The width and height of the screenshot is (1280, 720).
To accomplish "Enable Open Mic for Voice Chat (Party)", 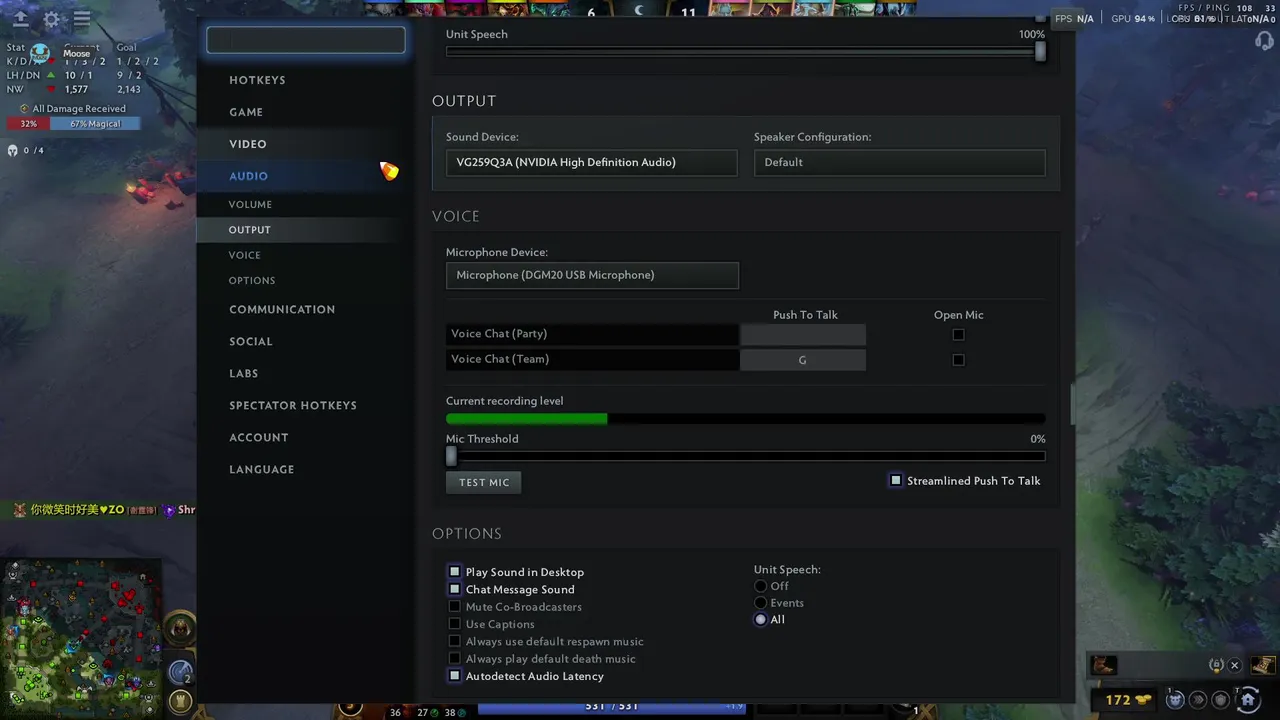I will 958,335.
